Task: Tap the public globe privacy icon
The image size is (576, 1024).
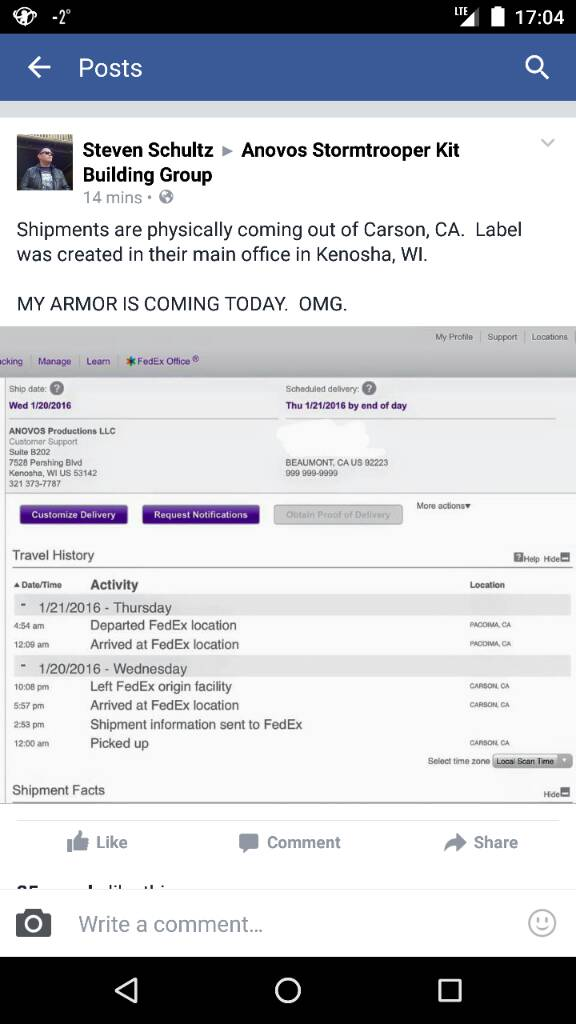Action: point(167,197)
